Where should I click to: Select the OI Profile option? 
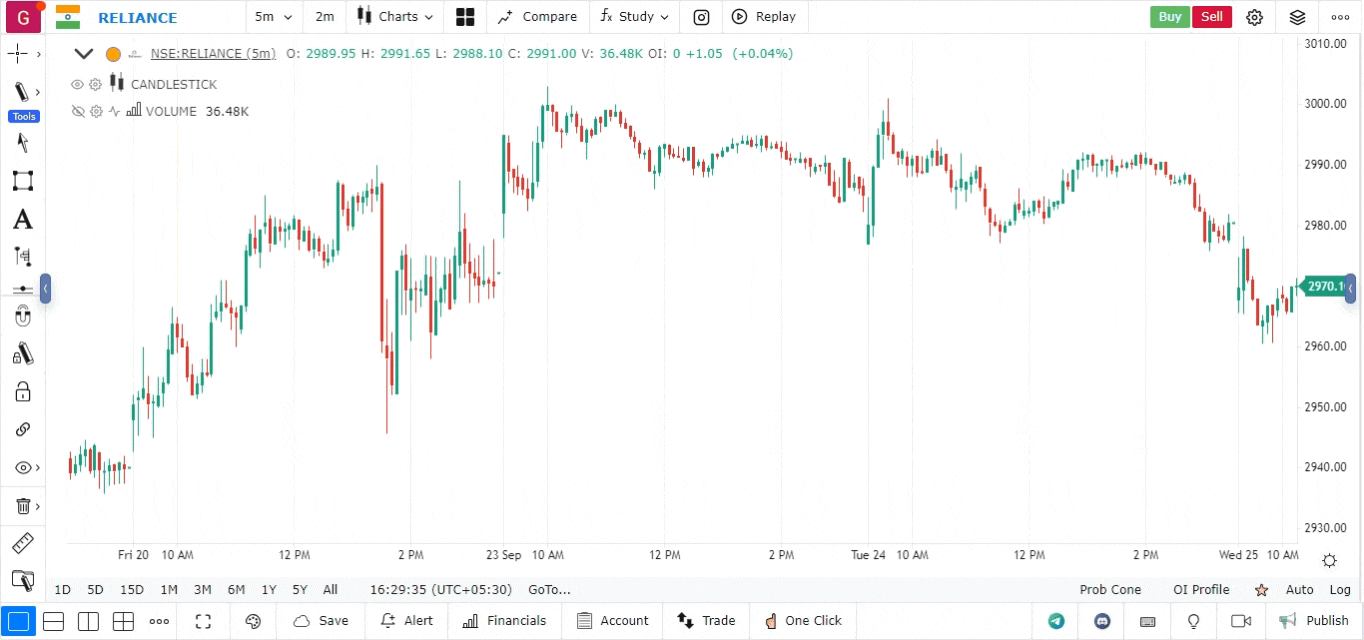pyautogui.click(x=1201, y=590)
